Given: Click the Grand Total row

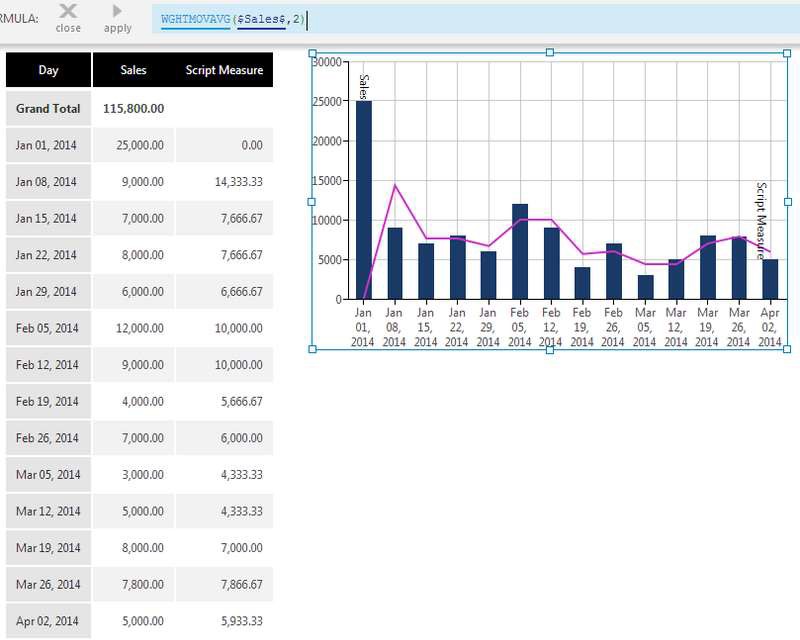Looking at the screenshot, I should (48, 108).
